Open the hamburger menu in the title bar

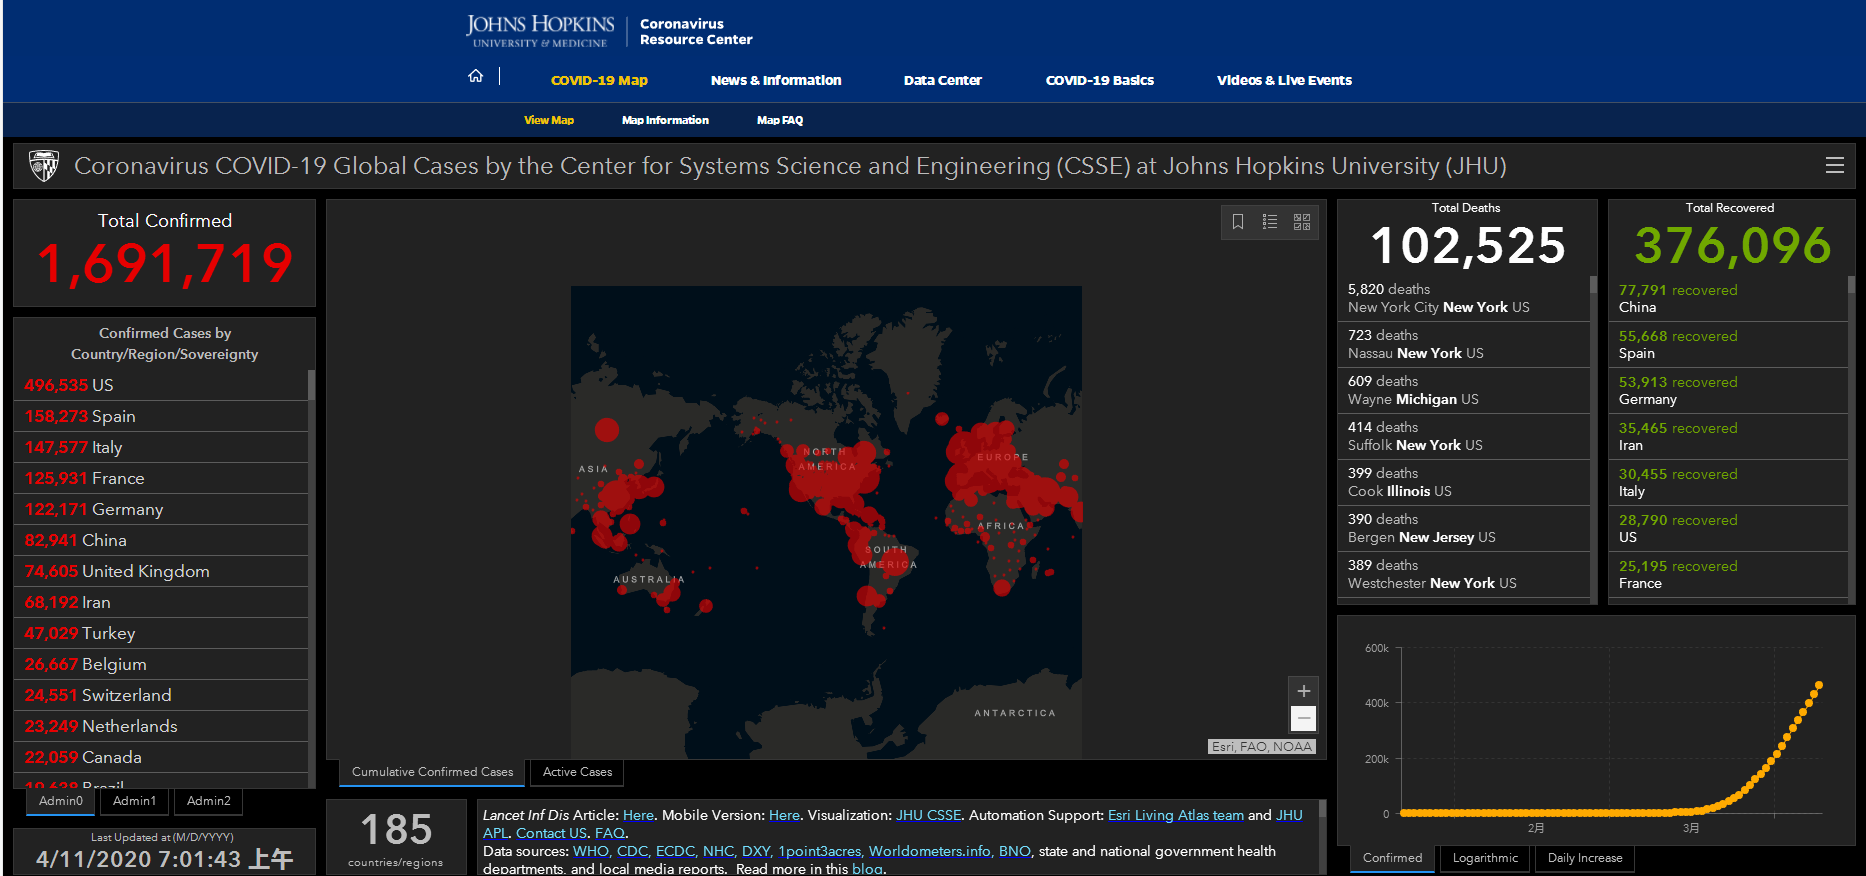[x=1834, y=166]
